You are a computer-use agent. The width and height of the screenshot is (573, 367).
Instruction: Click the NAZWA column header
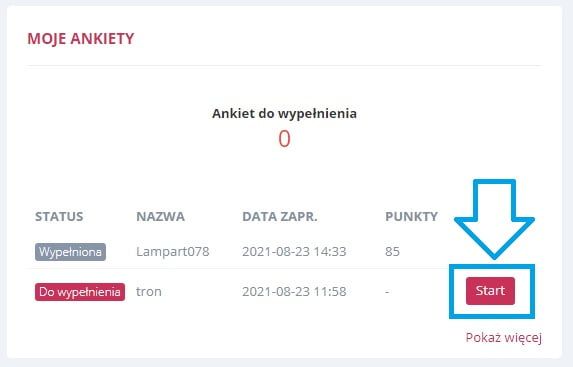pyautogui.click(x=160, y=216)
